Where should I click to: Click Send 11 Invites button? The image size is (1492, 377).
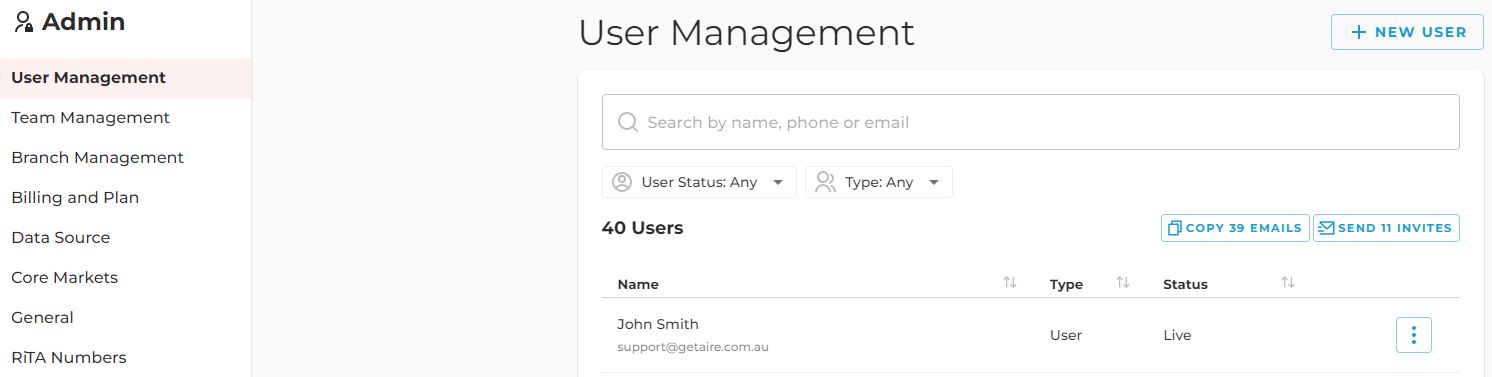pos(1386,228)
